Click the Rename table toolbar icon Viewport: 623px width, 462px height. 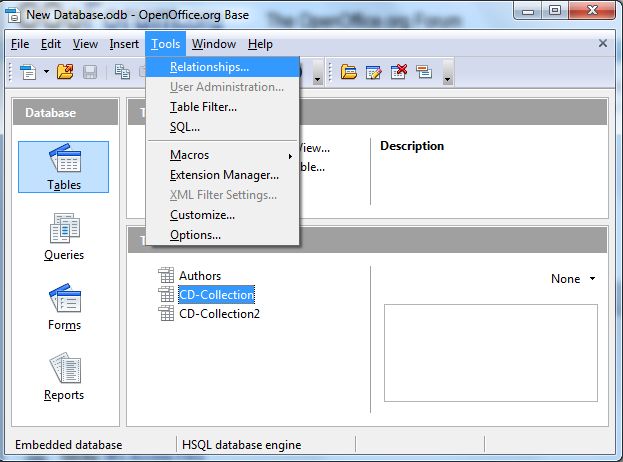coord(424,72)
